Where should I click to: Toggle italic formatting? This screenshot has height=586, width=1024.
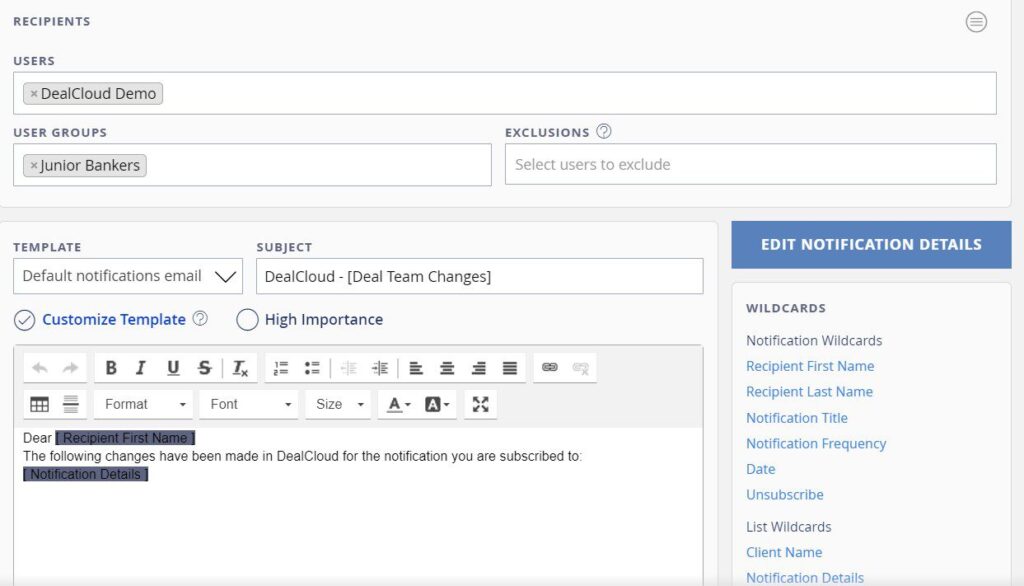pyautogui.click(x=140, y=368)
